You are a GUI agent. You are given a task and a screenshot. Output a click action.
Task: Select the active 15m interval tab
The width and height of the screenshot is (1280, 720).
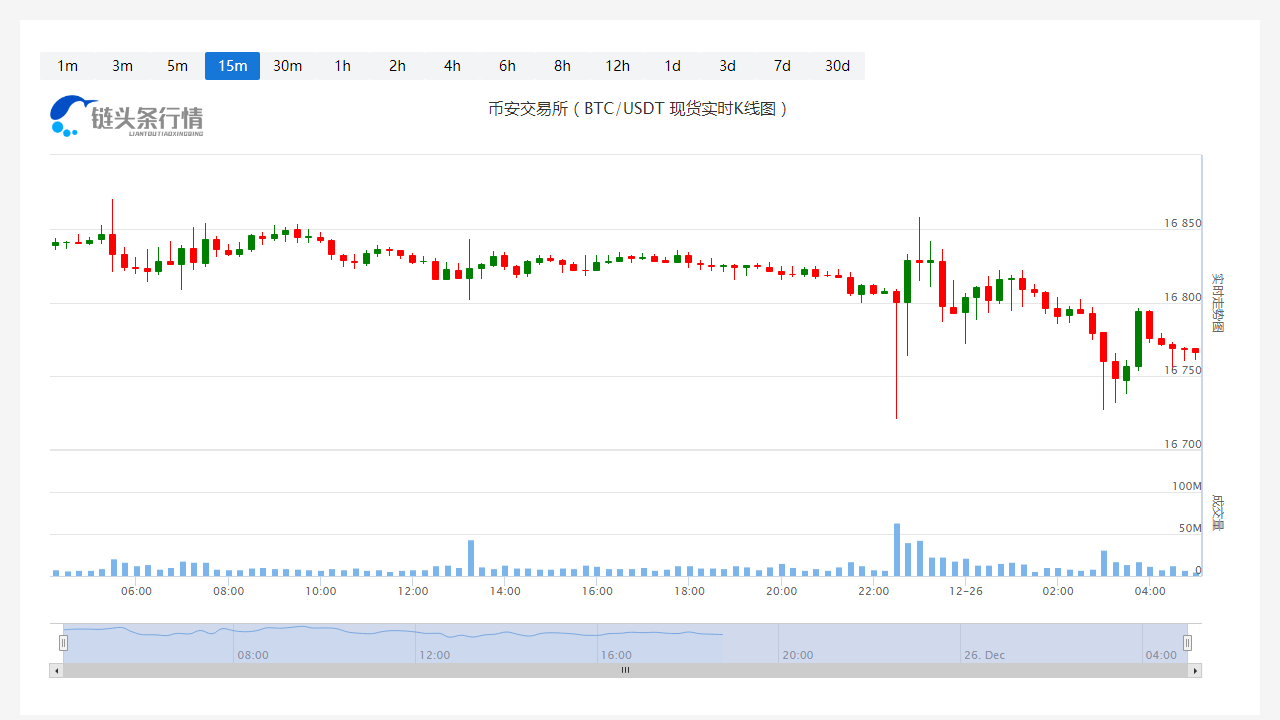click(232, 66)
